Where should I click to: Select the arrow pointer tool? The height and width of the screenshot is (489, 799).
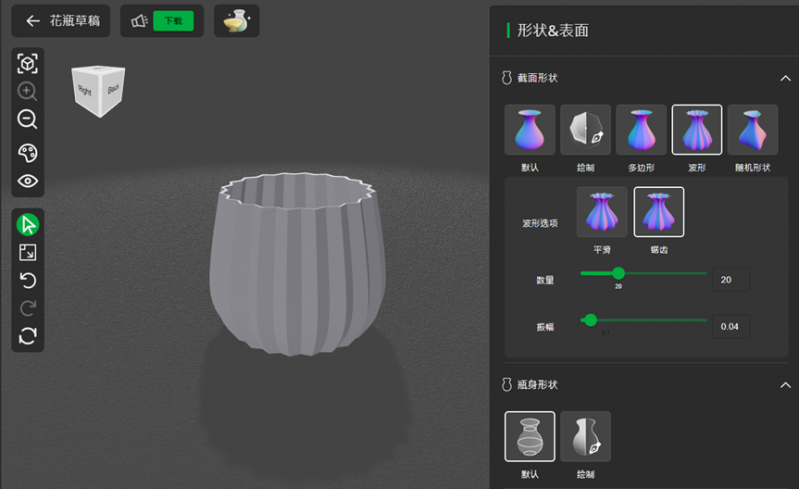pyautogui.click(x=28, y=225)
